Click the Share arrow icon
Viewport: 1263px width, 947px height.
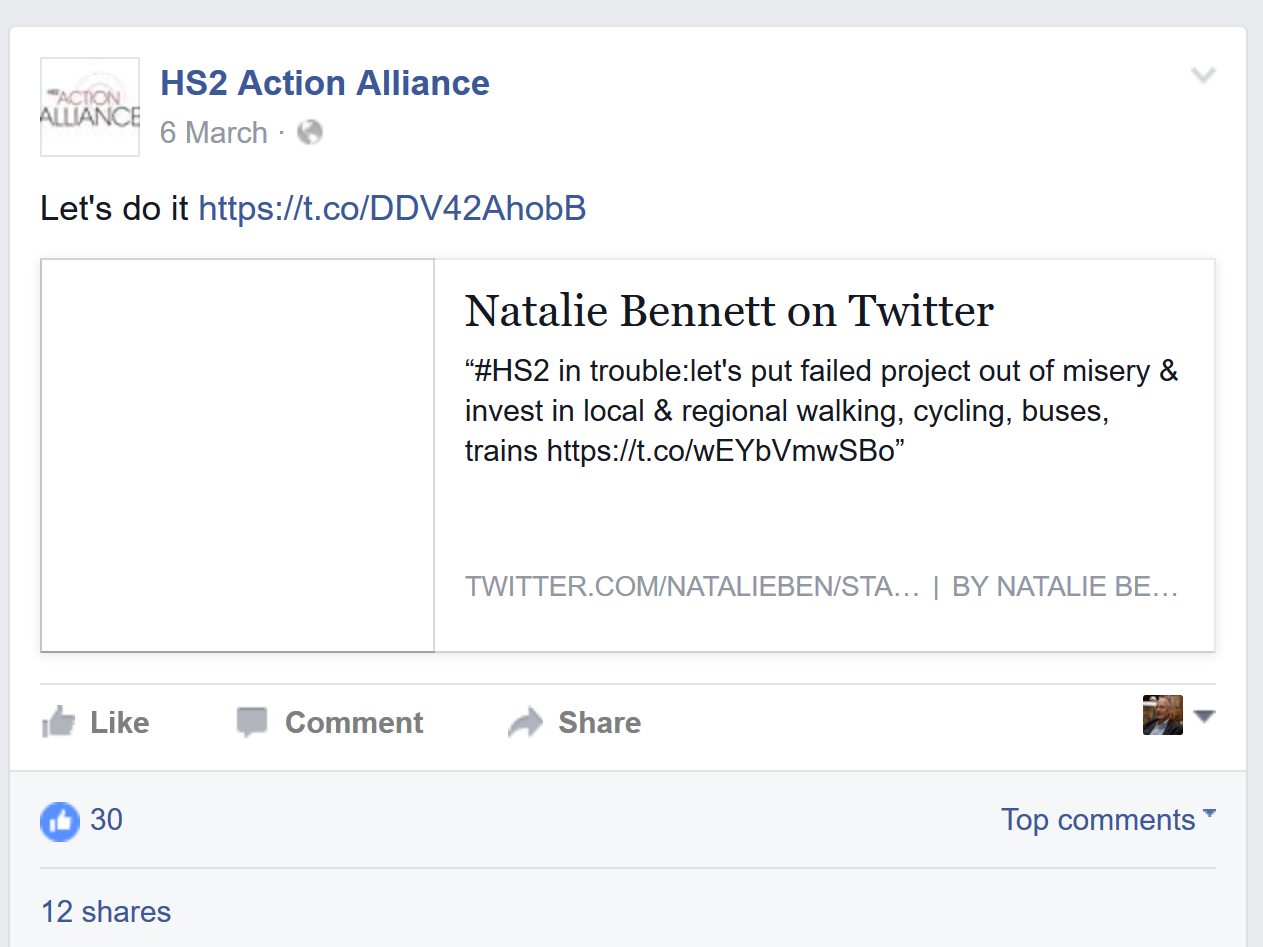(x=527, y=721)
